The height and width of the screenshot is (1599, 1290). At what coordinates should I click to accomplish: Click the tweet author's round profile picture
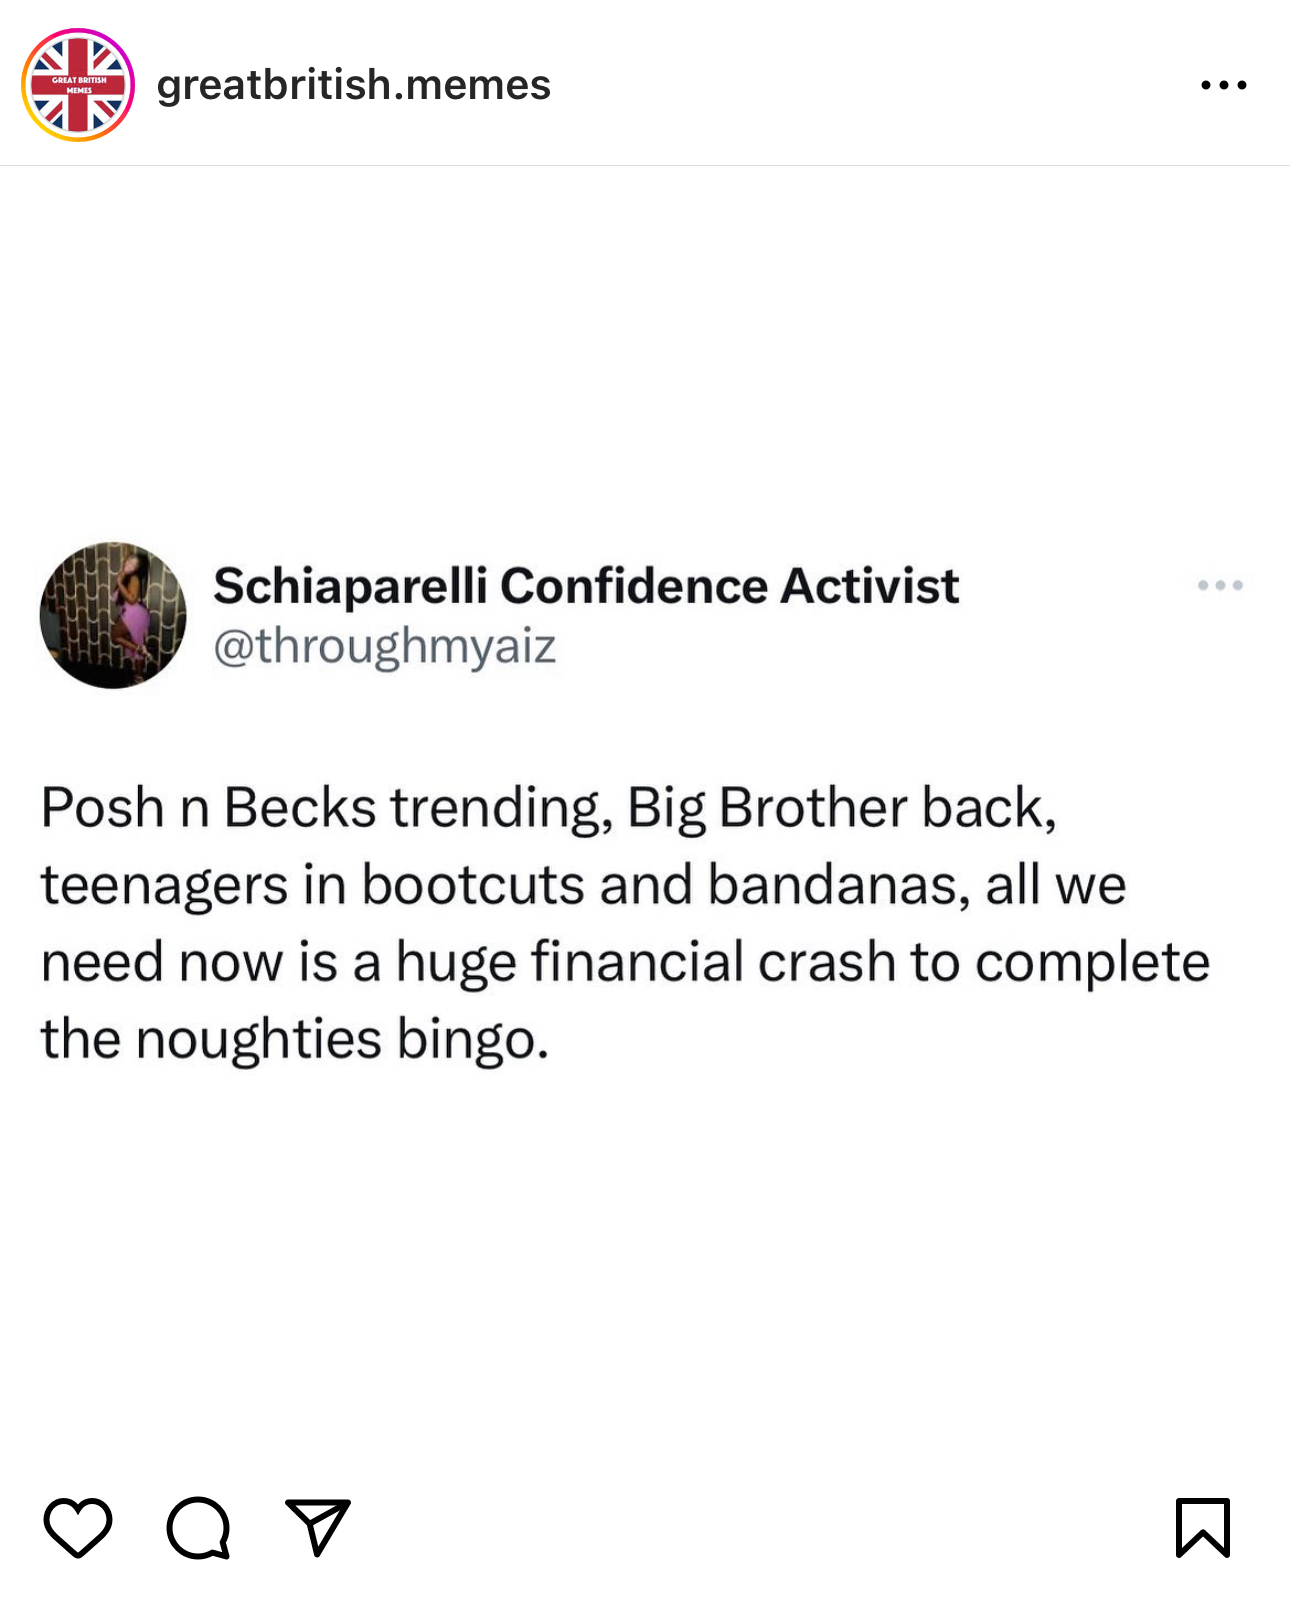click(x=113, y=615)
